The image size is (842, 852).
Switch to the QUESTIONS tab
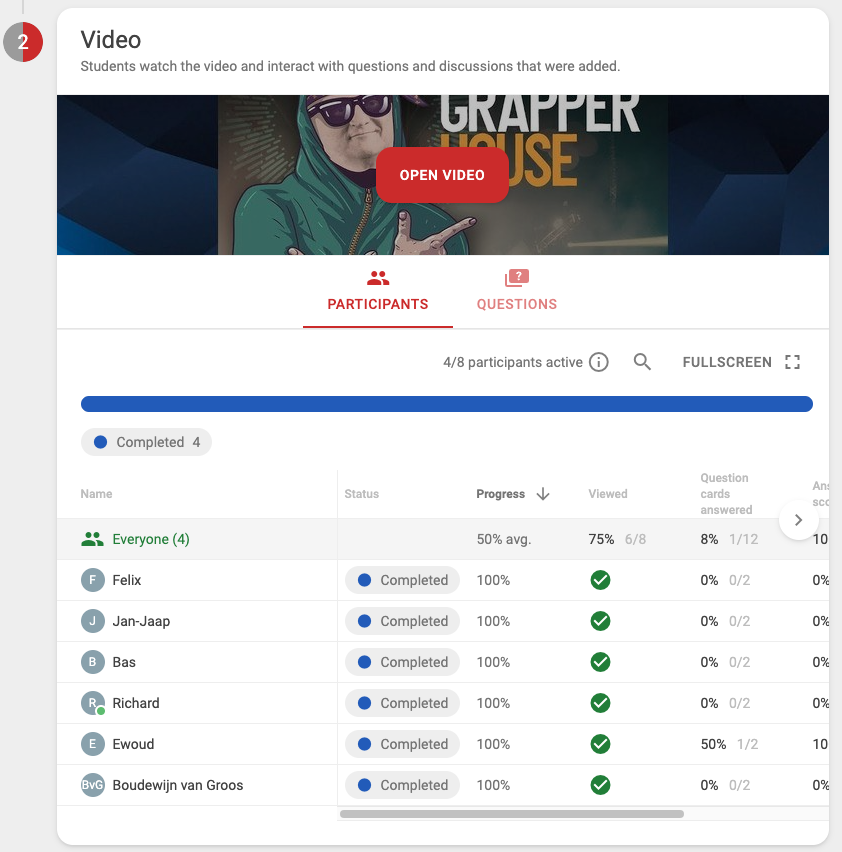pos(517,292)
